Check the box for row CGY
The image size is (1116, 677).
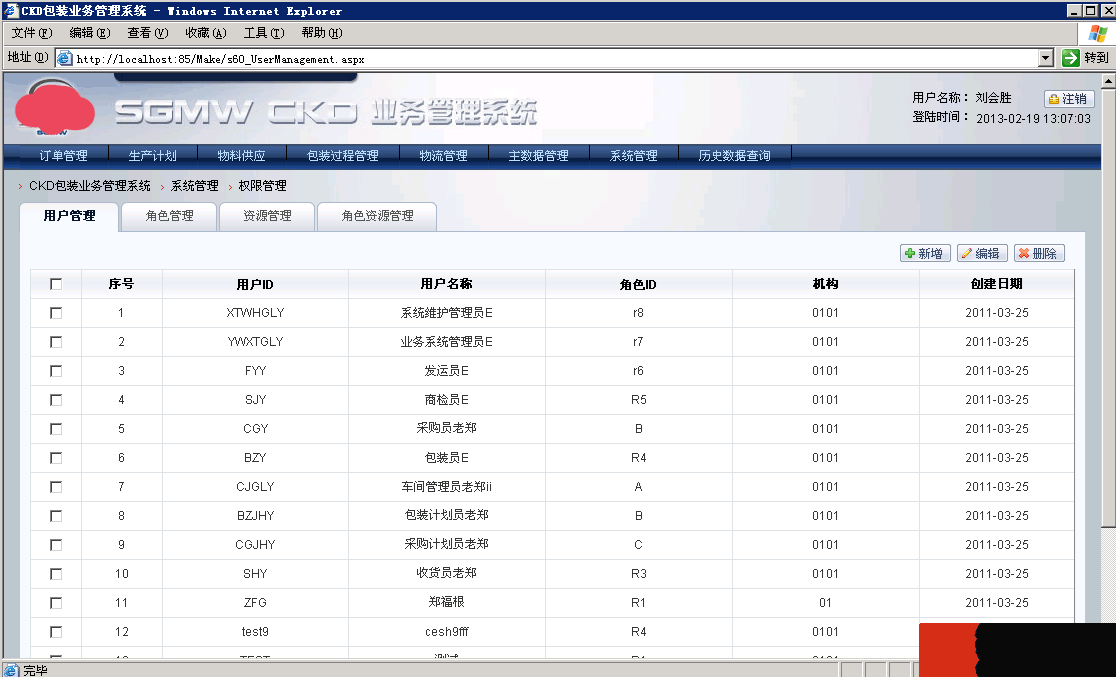[56, 429]
